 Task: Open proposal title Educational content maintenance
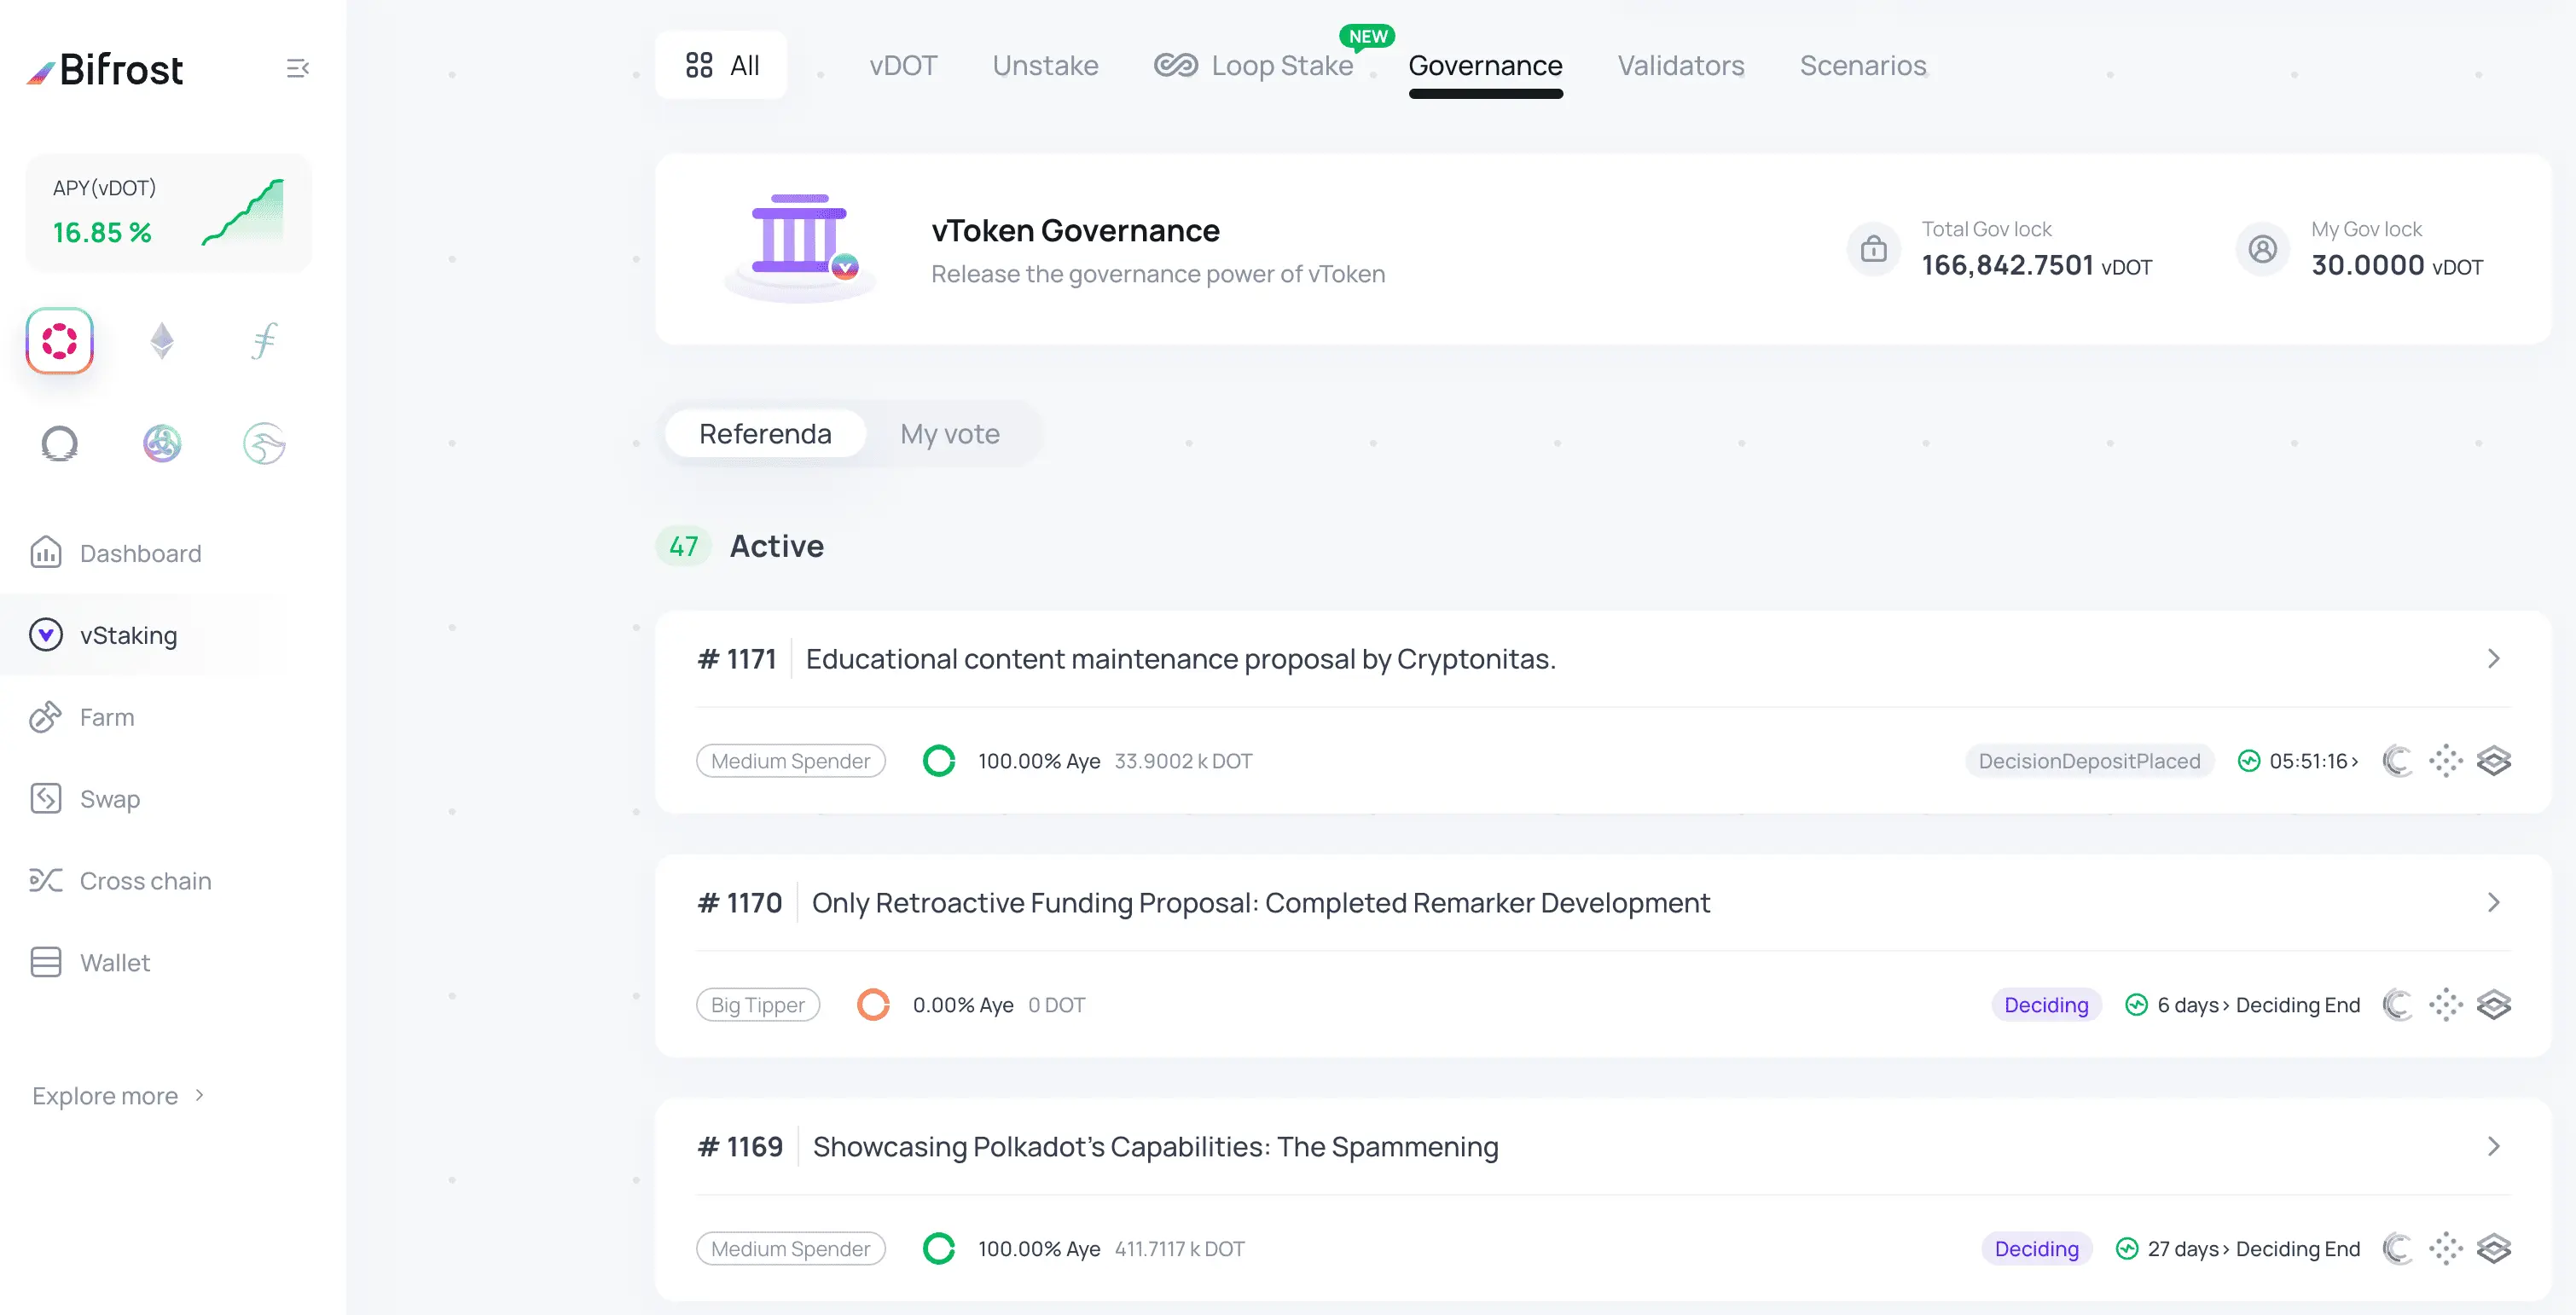pos(1181,659)
